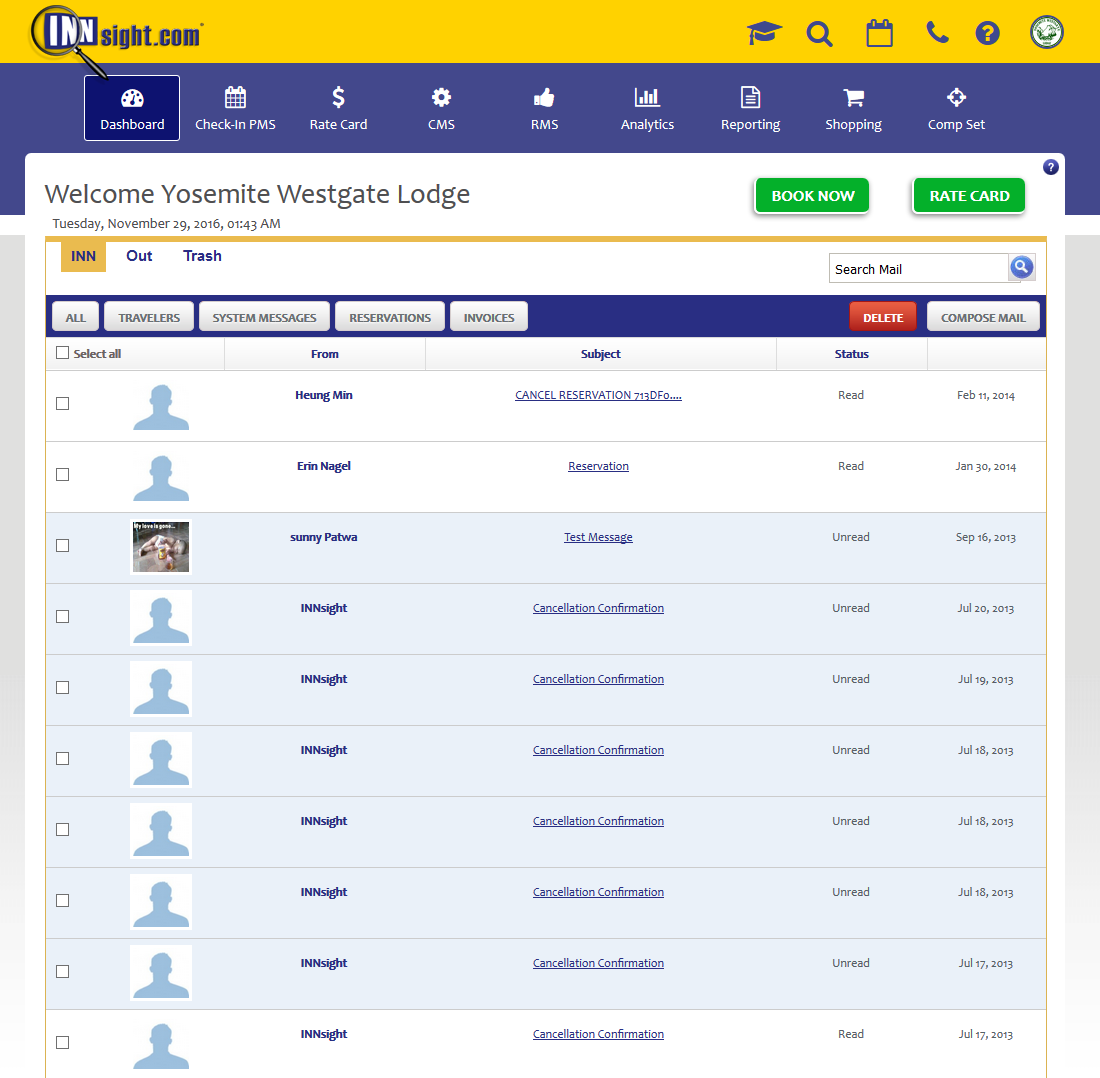Click into the Search Mail field
Screen dimensions: 1100x1078
(x=918, y=269)
